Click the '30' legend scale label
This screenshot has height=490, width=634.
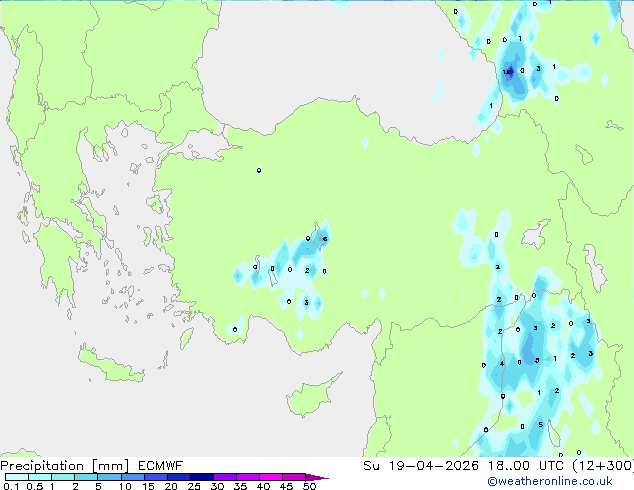click(x=217, y=486)
